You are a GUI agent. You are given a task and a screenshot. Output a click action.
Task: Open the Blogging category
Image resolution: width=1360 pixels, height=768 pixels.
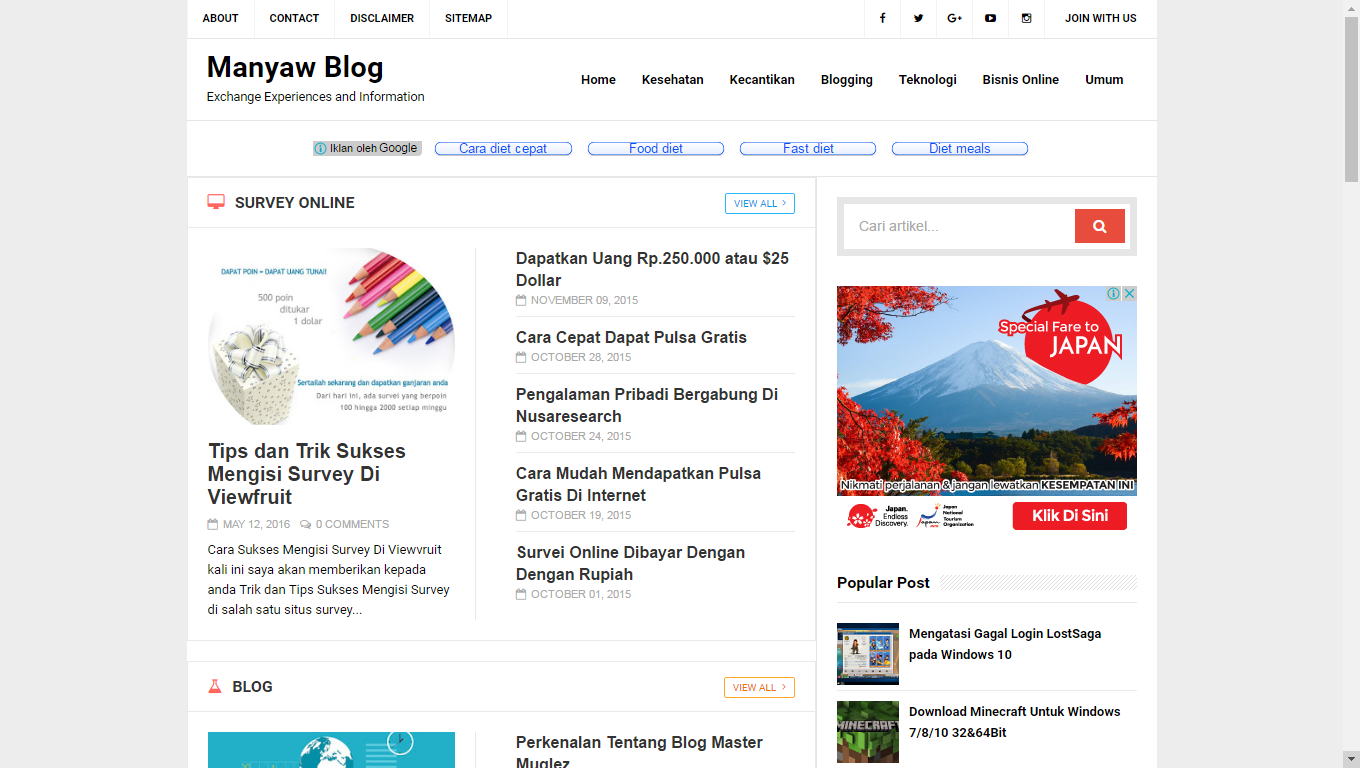click(x=847, y=80)
